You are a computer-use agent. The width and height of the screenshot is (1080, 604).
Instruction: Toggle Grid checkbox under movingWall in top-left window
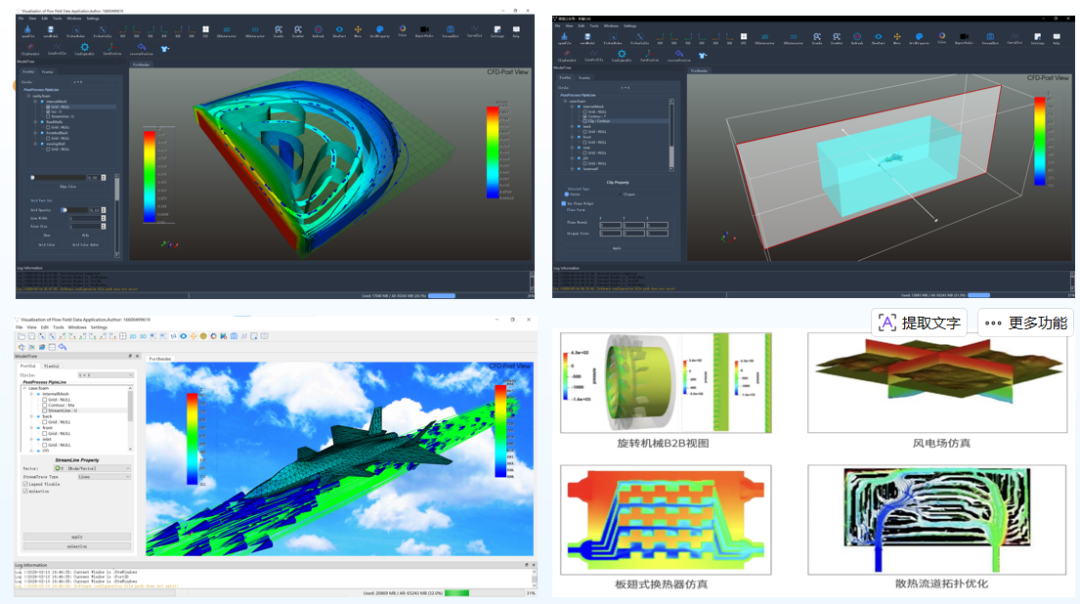click(48, 149)
